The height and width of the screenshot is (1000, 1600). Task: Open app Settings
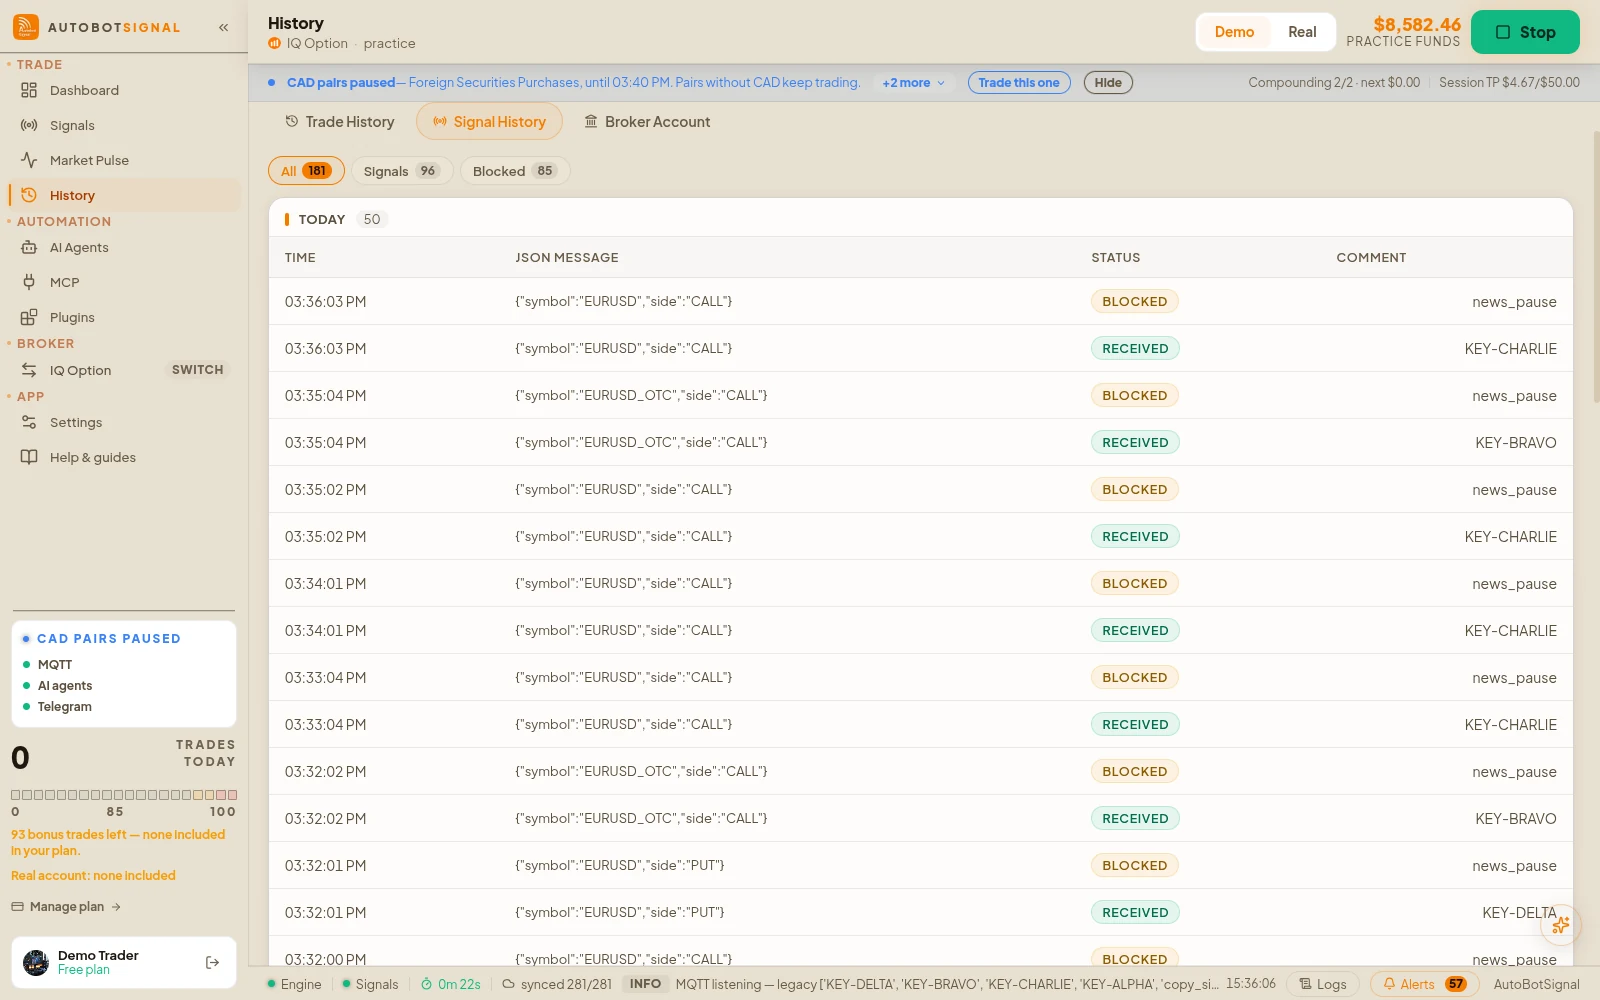[124, 422]
